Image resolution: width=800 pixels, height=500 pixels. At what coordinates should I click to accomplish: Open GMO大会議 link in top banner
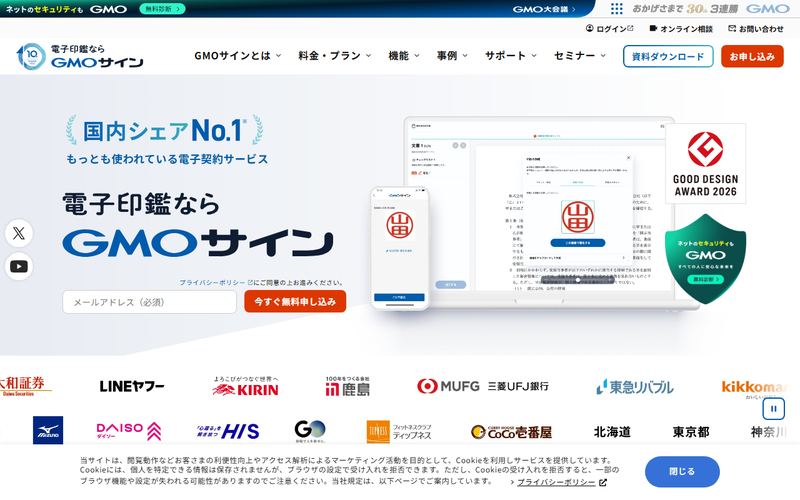(x=544, y=9)
